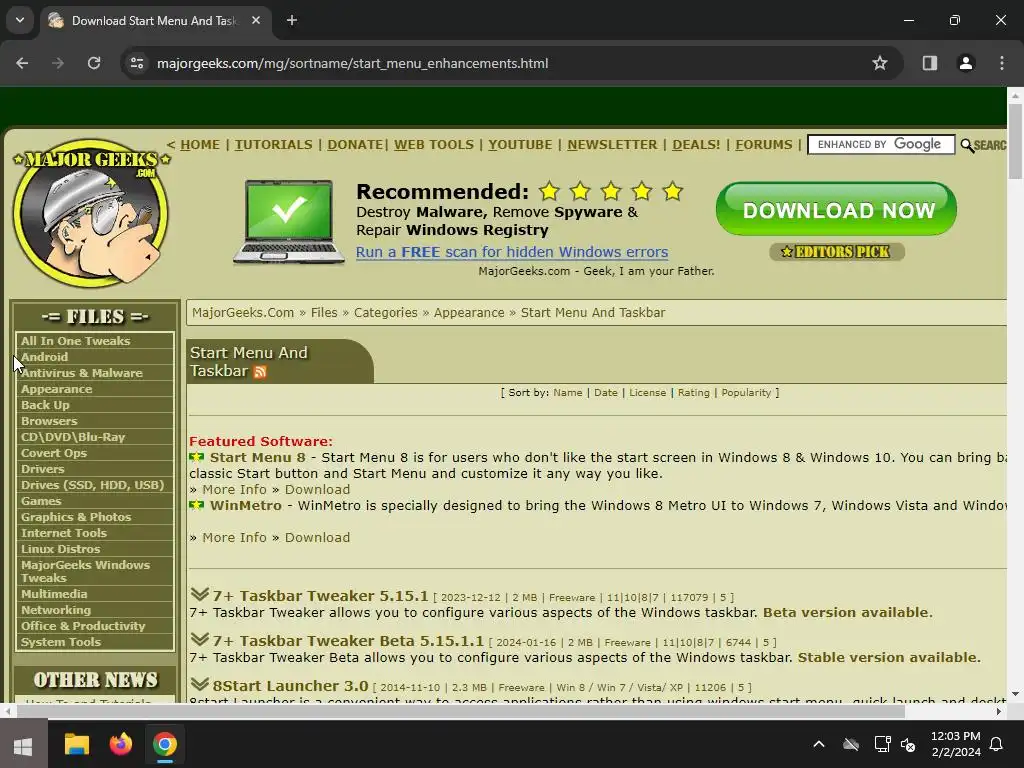Open Windows Start button
Viewport: 1024px width, 768px height.
23,745
